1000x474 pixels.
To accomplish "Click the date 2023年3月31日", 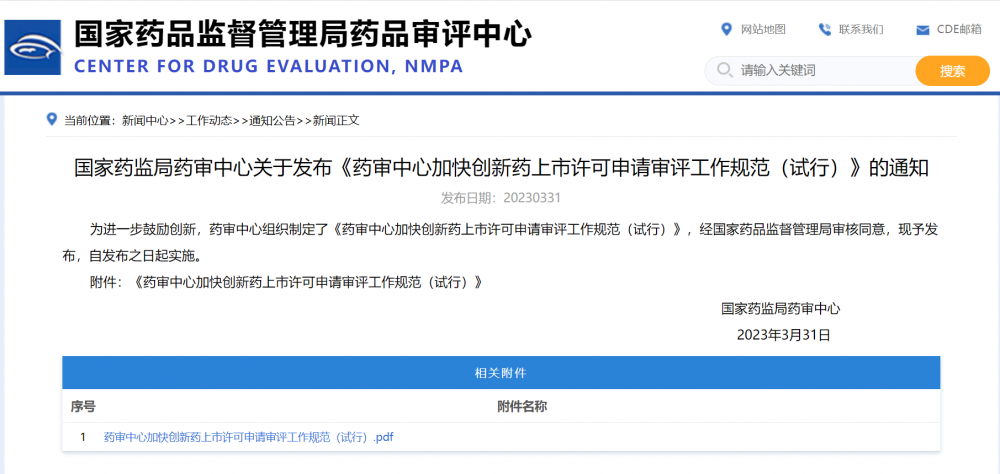I will coord(784,335).
